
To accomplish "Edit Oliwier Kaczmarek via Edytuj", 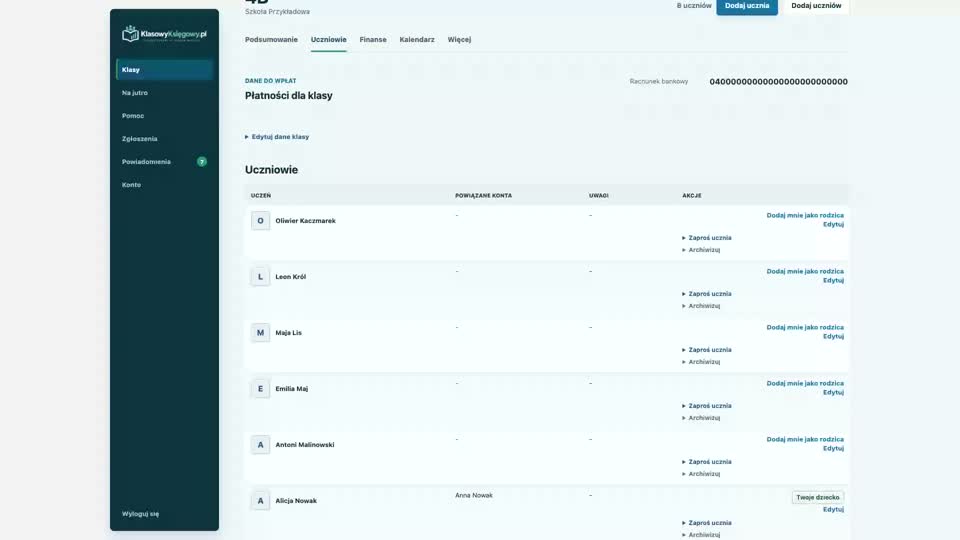I will tap(833, 225).
